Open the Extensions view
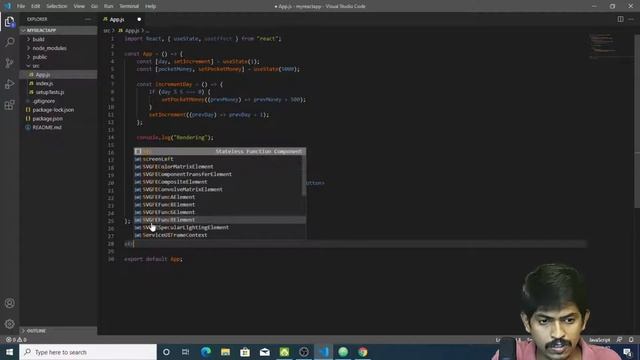The height and width of the screenshot is (360, 640). 9,105
